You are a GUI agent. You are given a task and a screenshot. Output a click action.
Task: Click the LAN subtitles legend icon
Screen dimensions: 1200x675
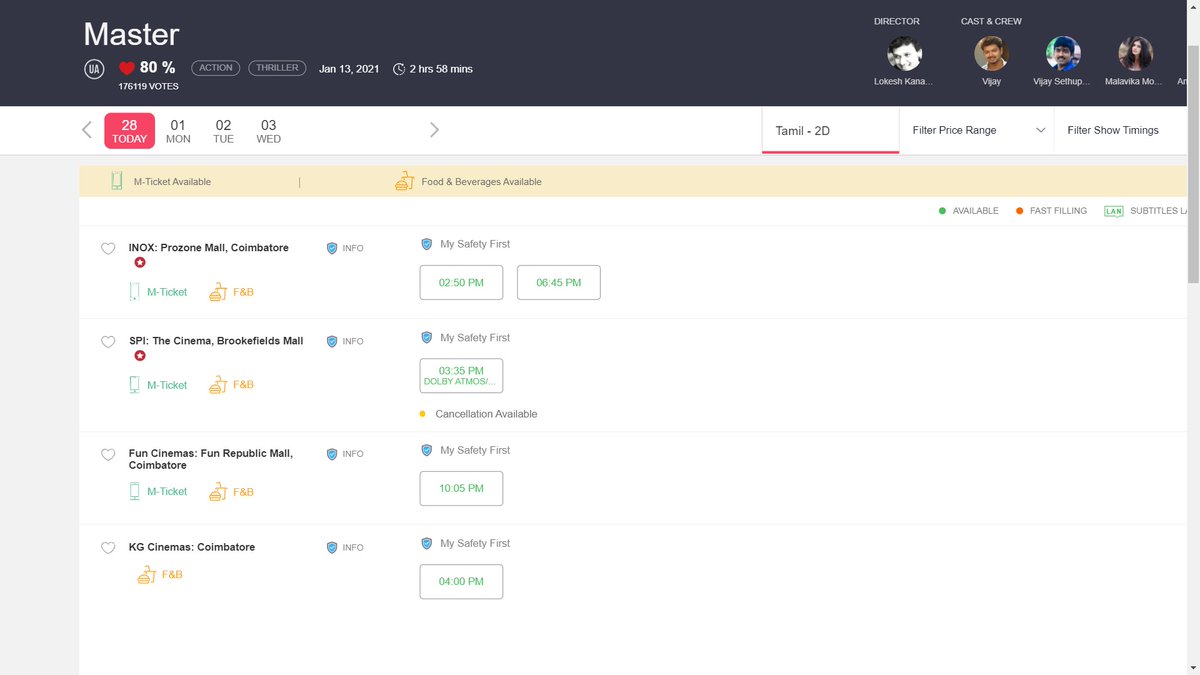[x=1114, y=211]
